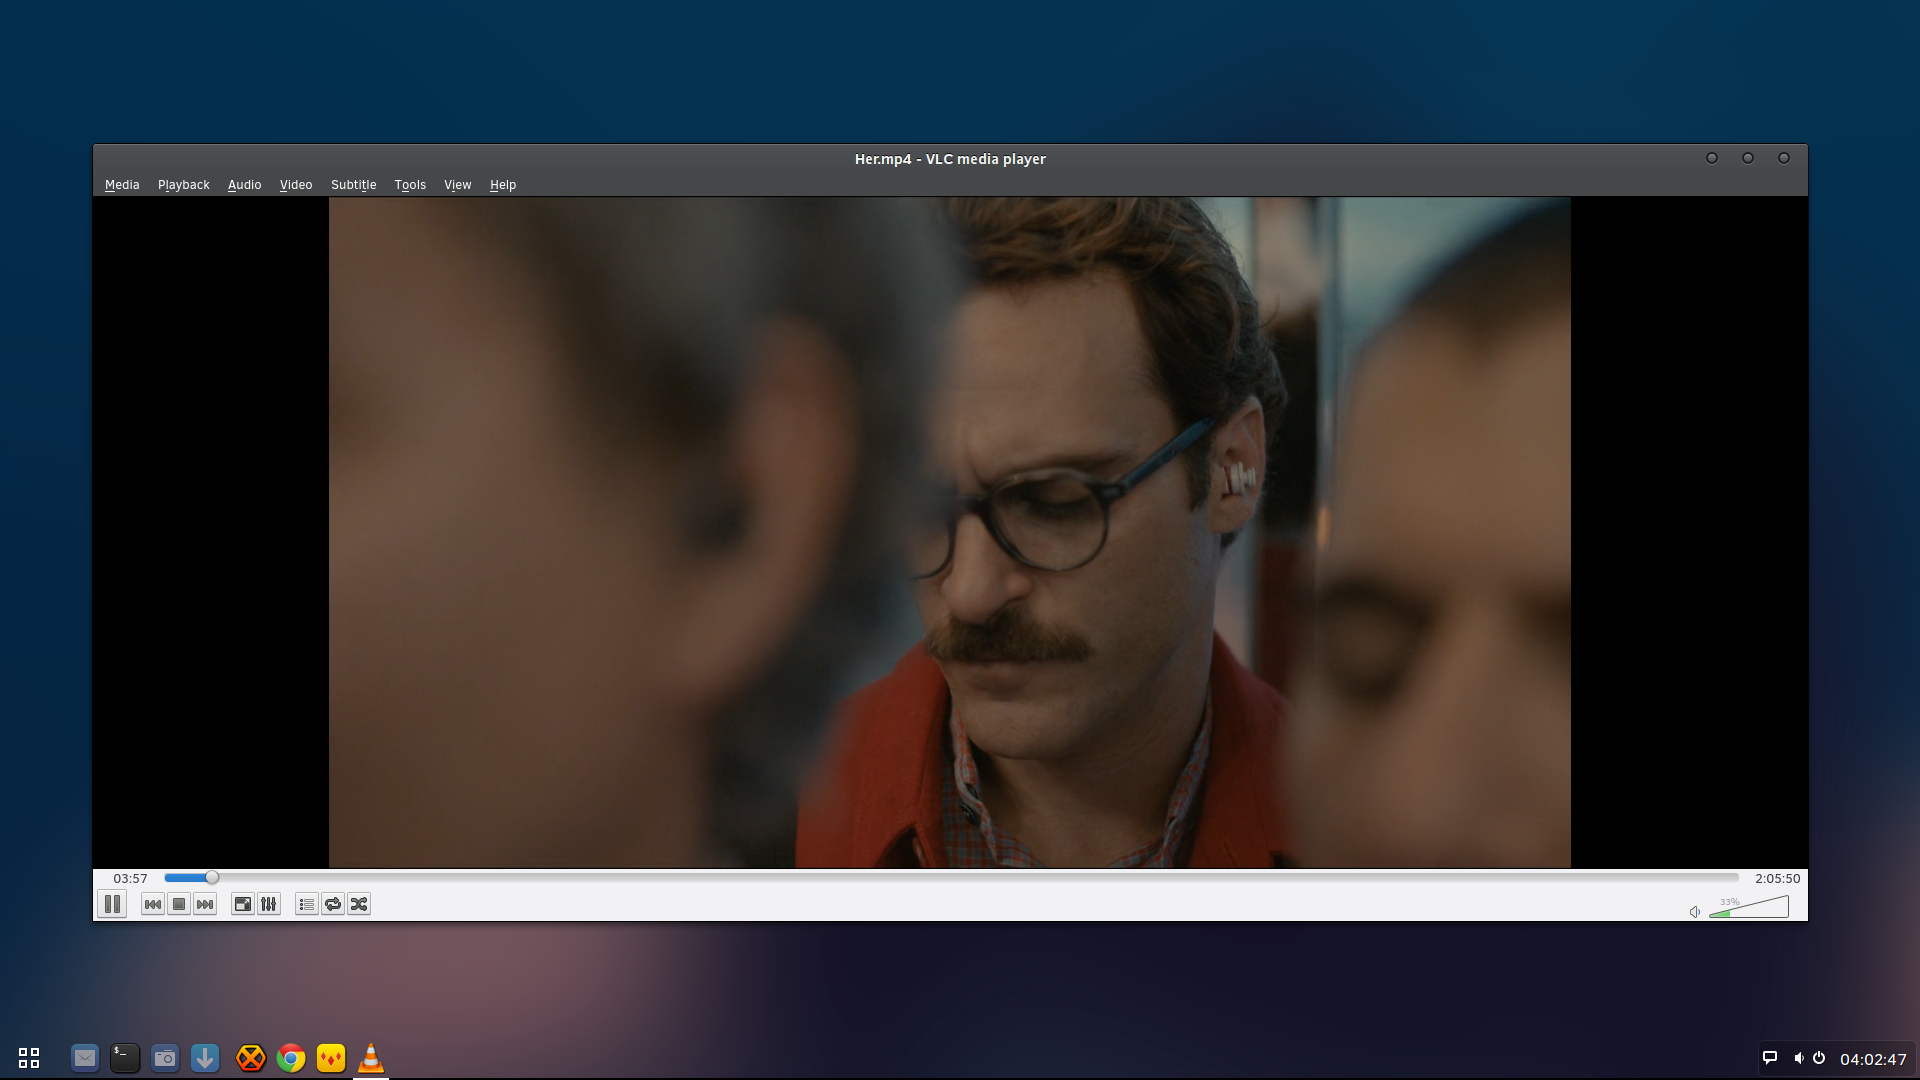
Task: Launch the mail client from the dock
Action: 85,1057
